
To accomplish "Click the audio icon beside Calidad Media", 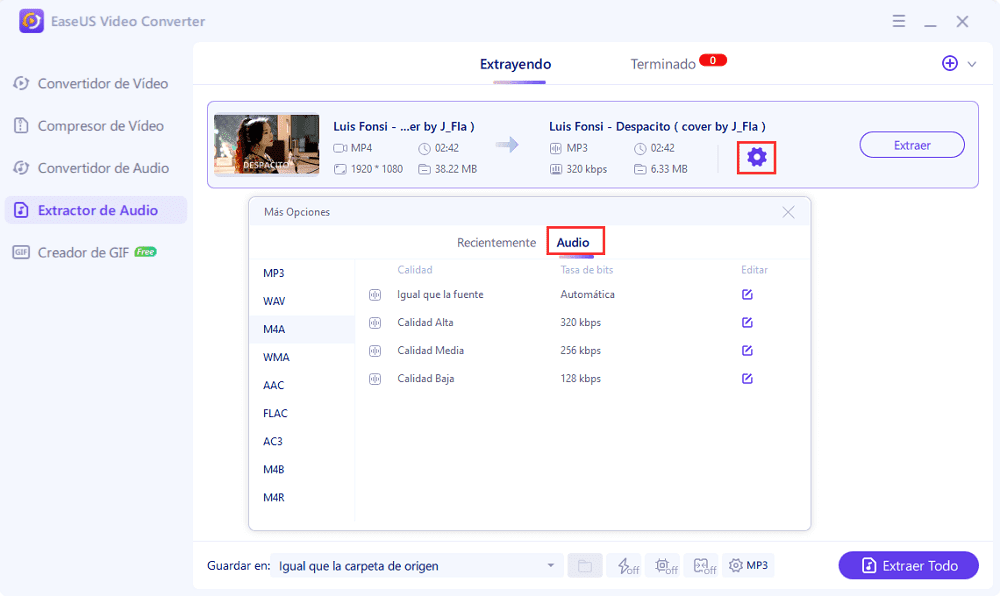I will click(375, 351).
